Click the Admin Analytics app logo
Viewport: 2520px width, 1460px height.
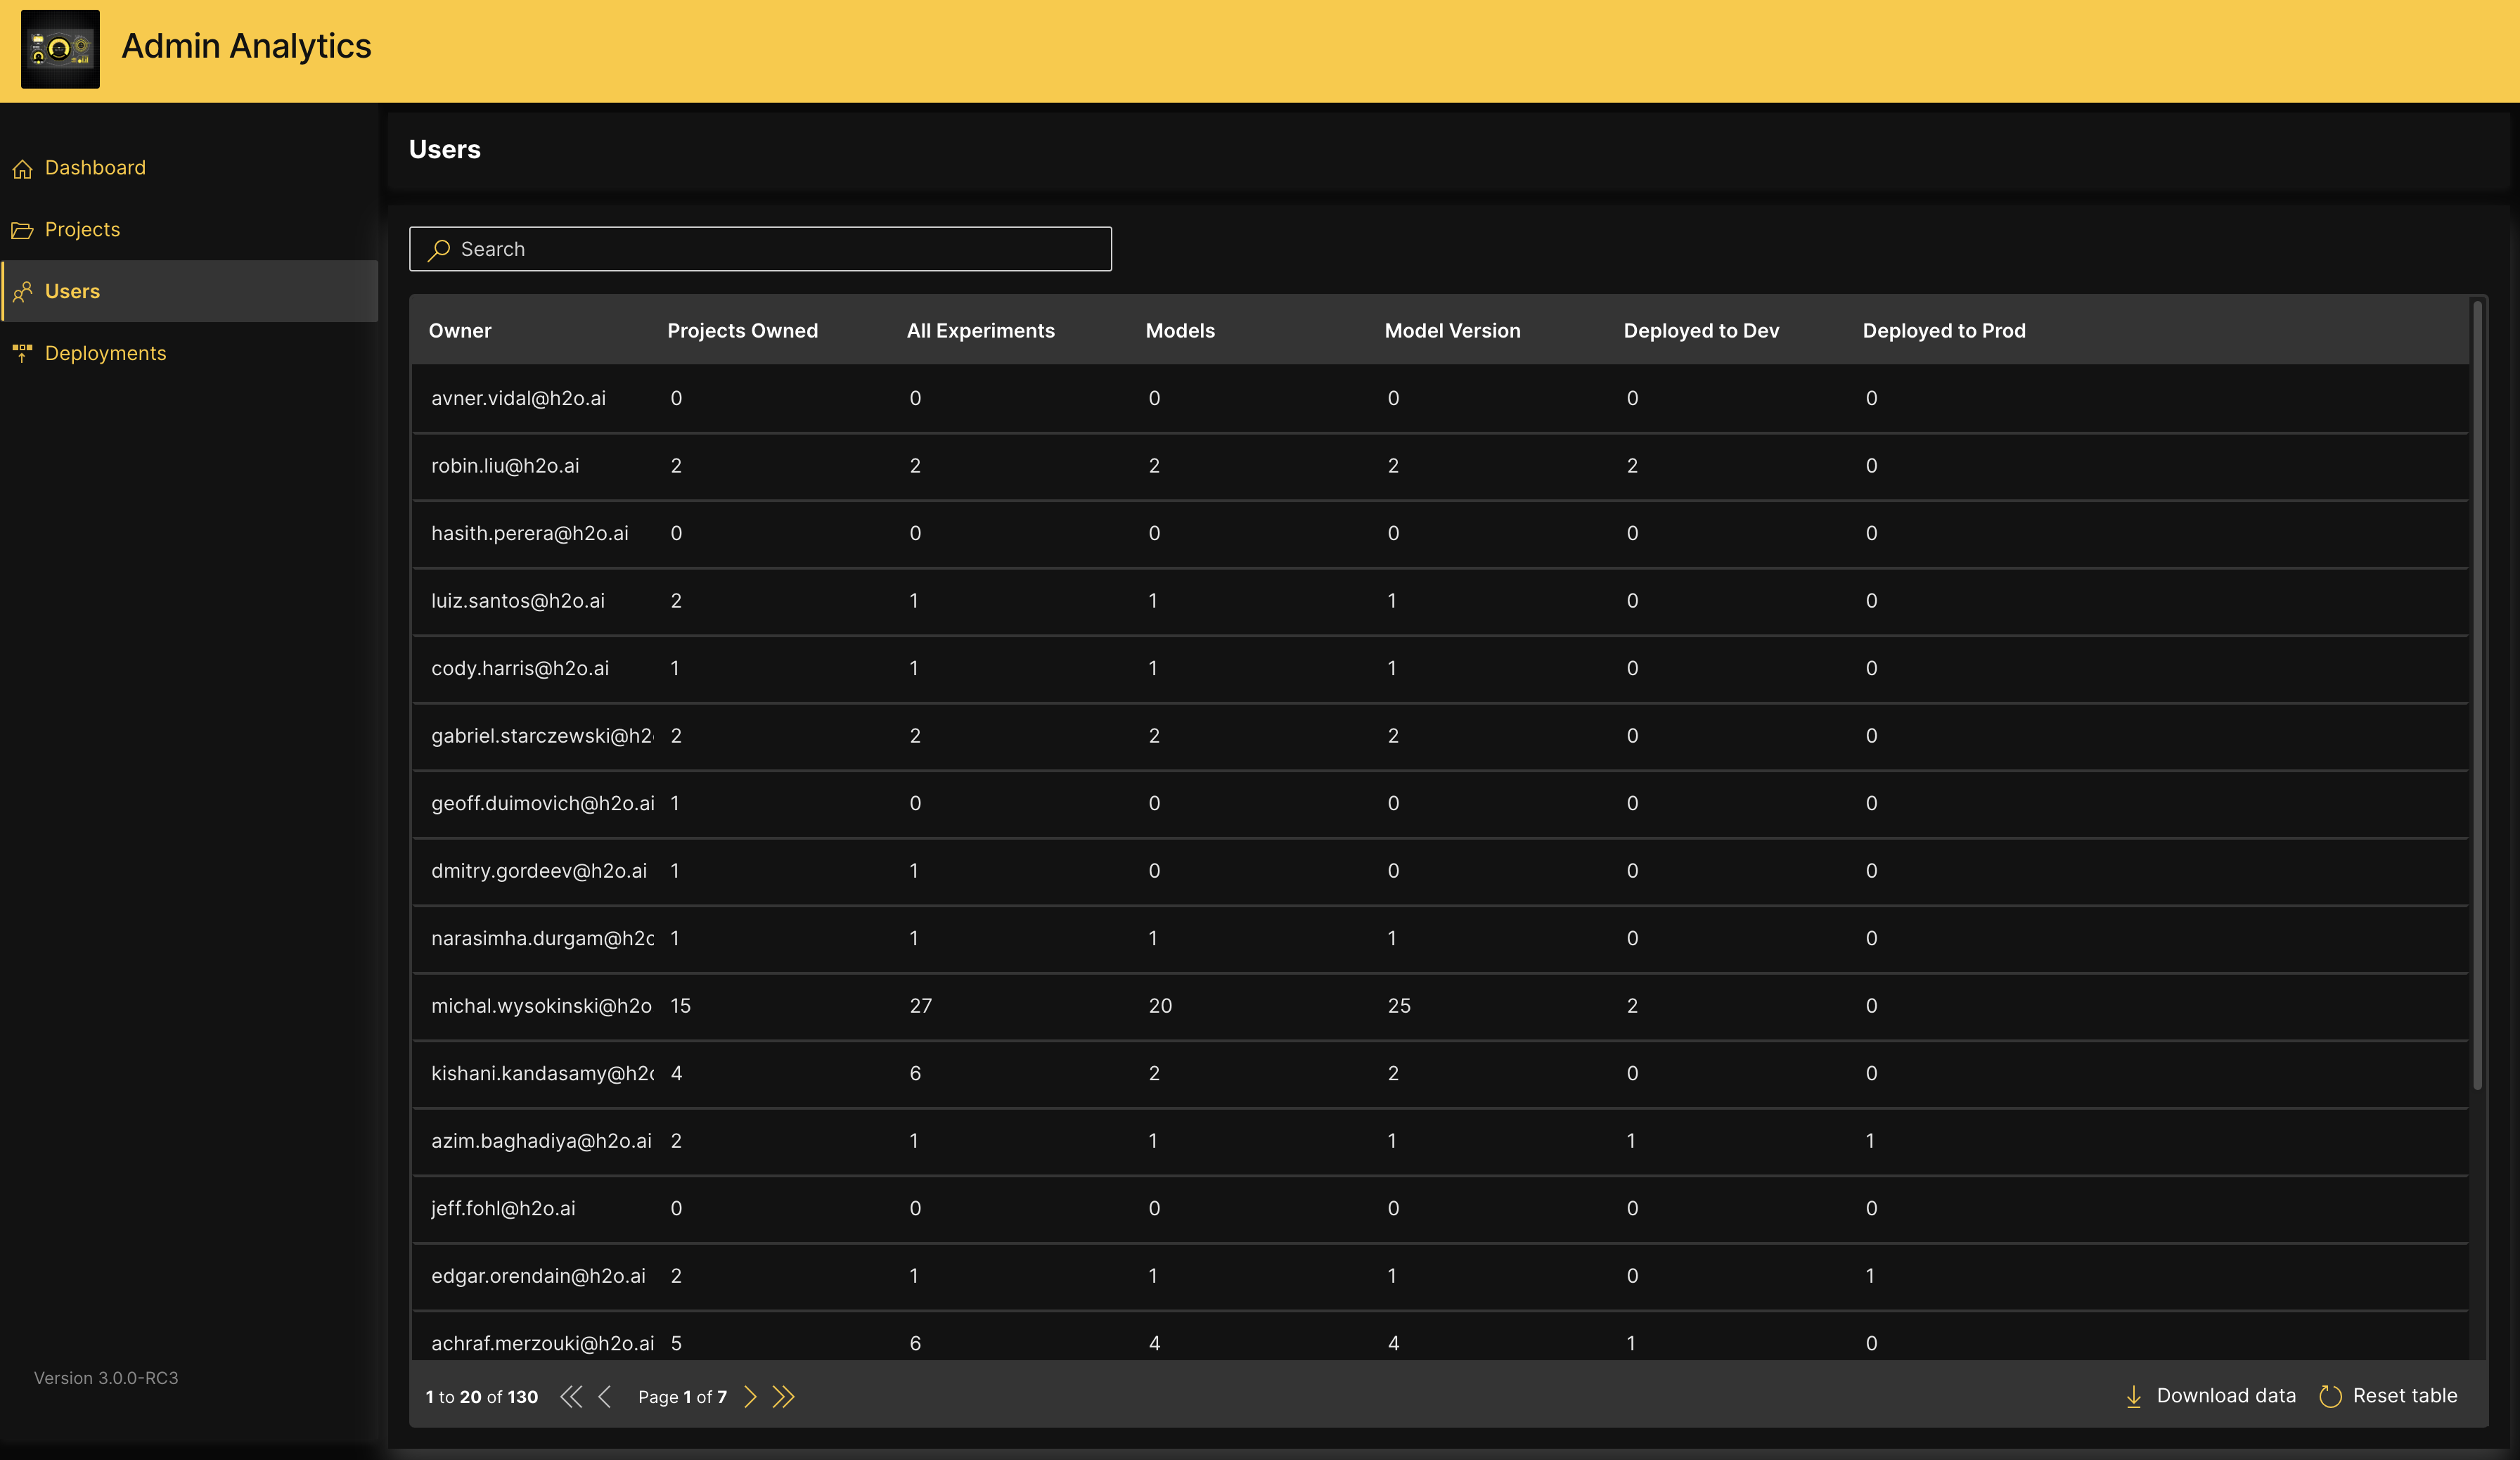pos(60,48)
